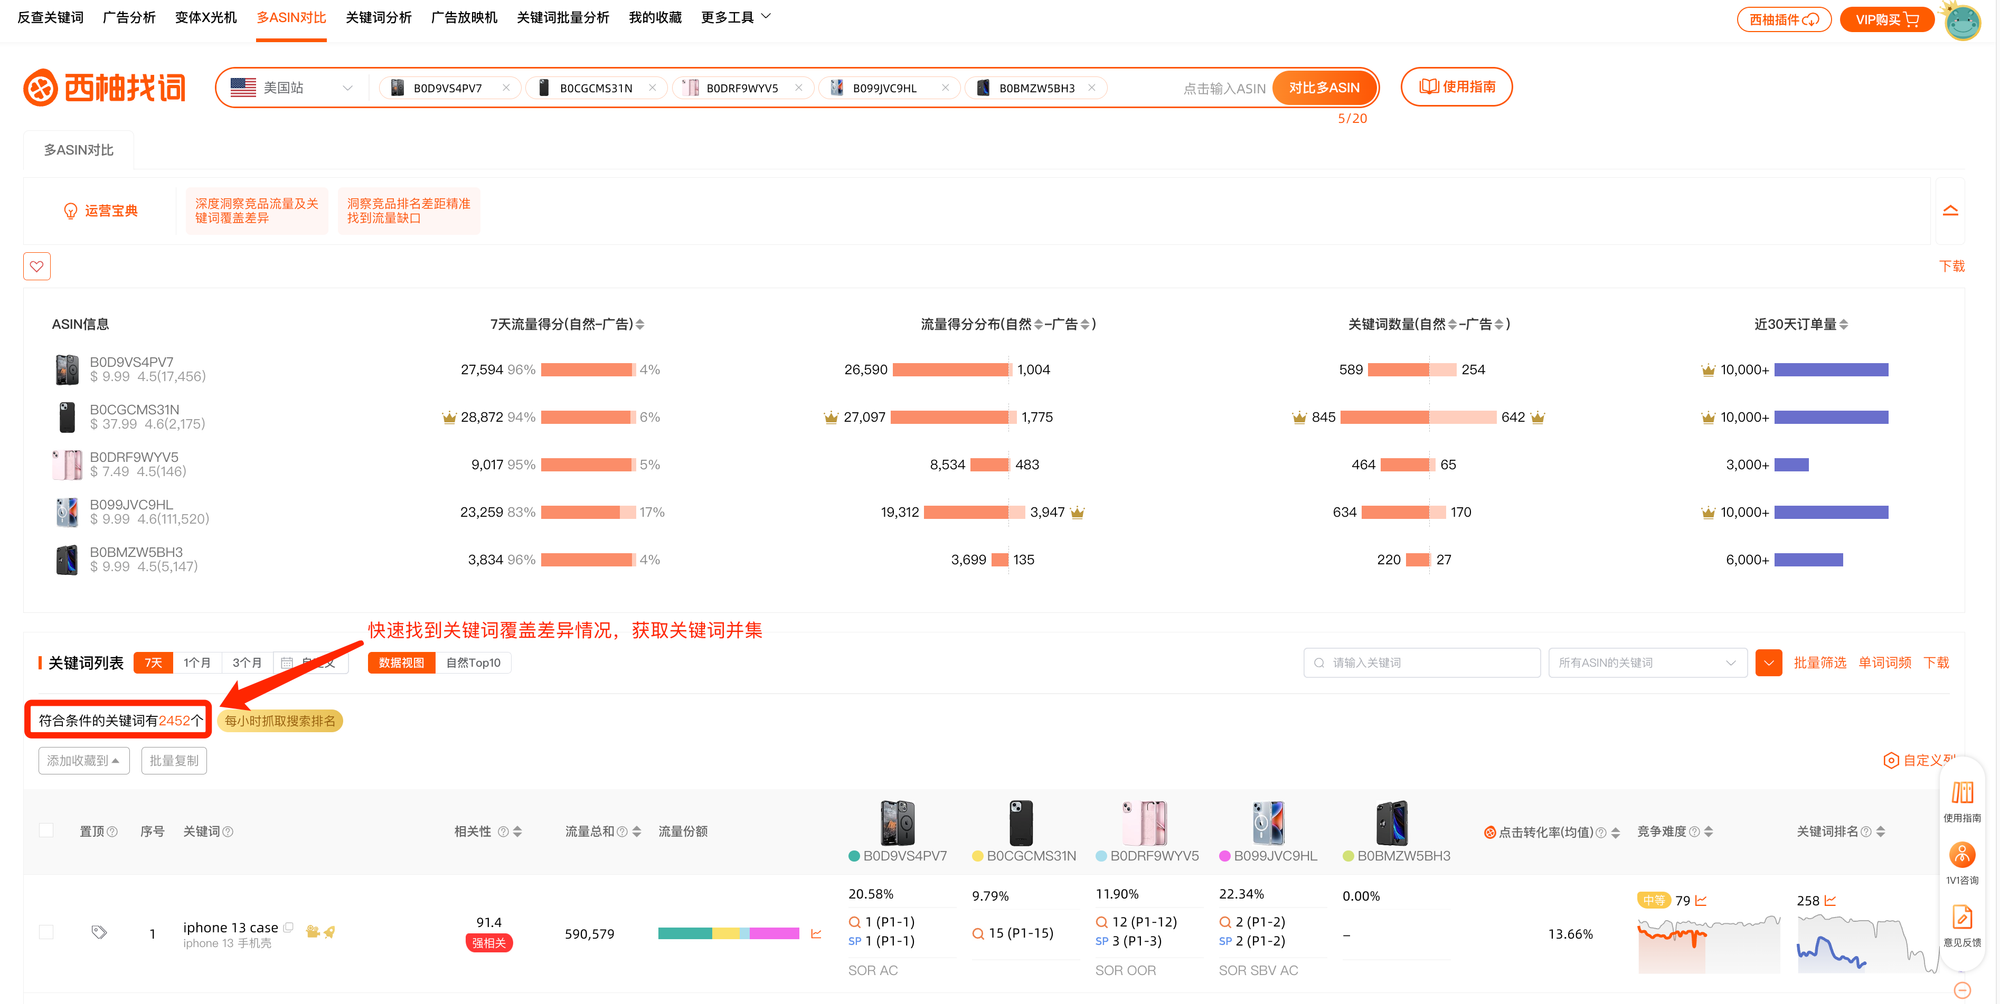
Task: Click the 批量复制 button
Action: point(174,761)
